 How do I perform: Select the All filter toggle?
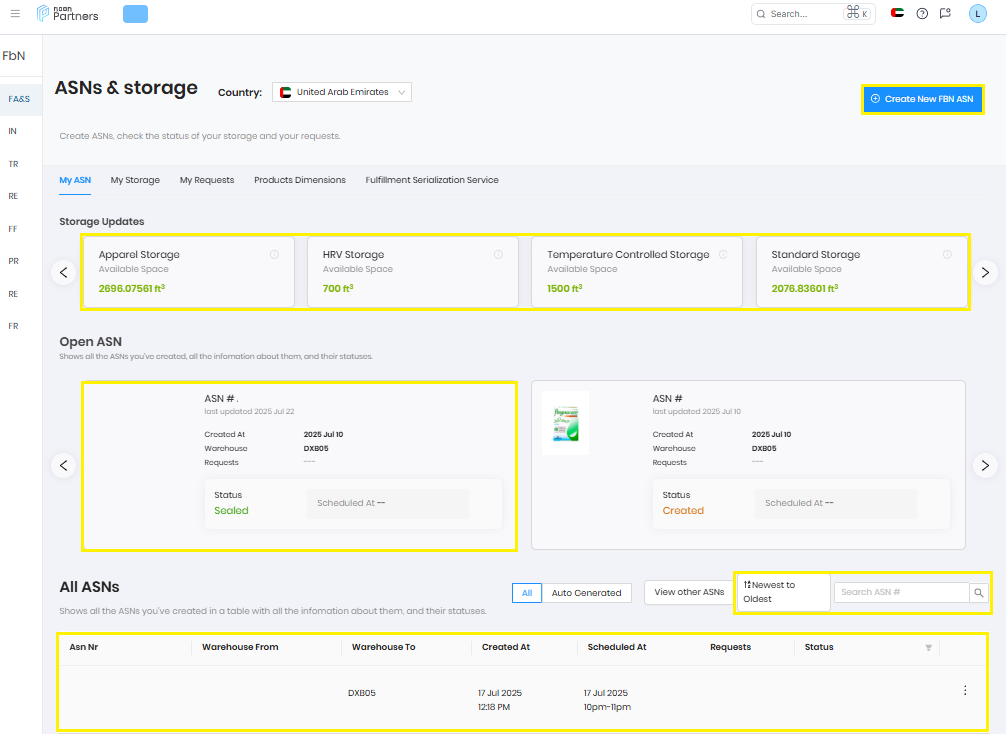tap(527, 593)
